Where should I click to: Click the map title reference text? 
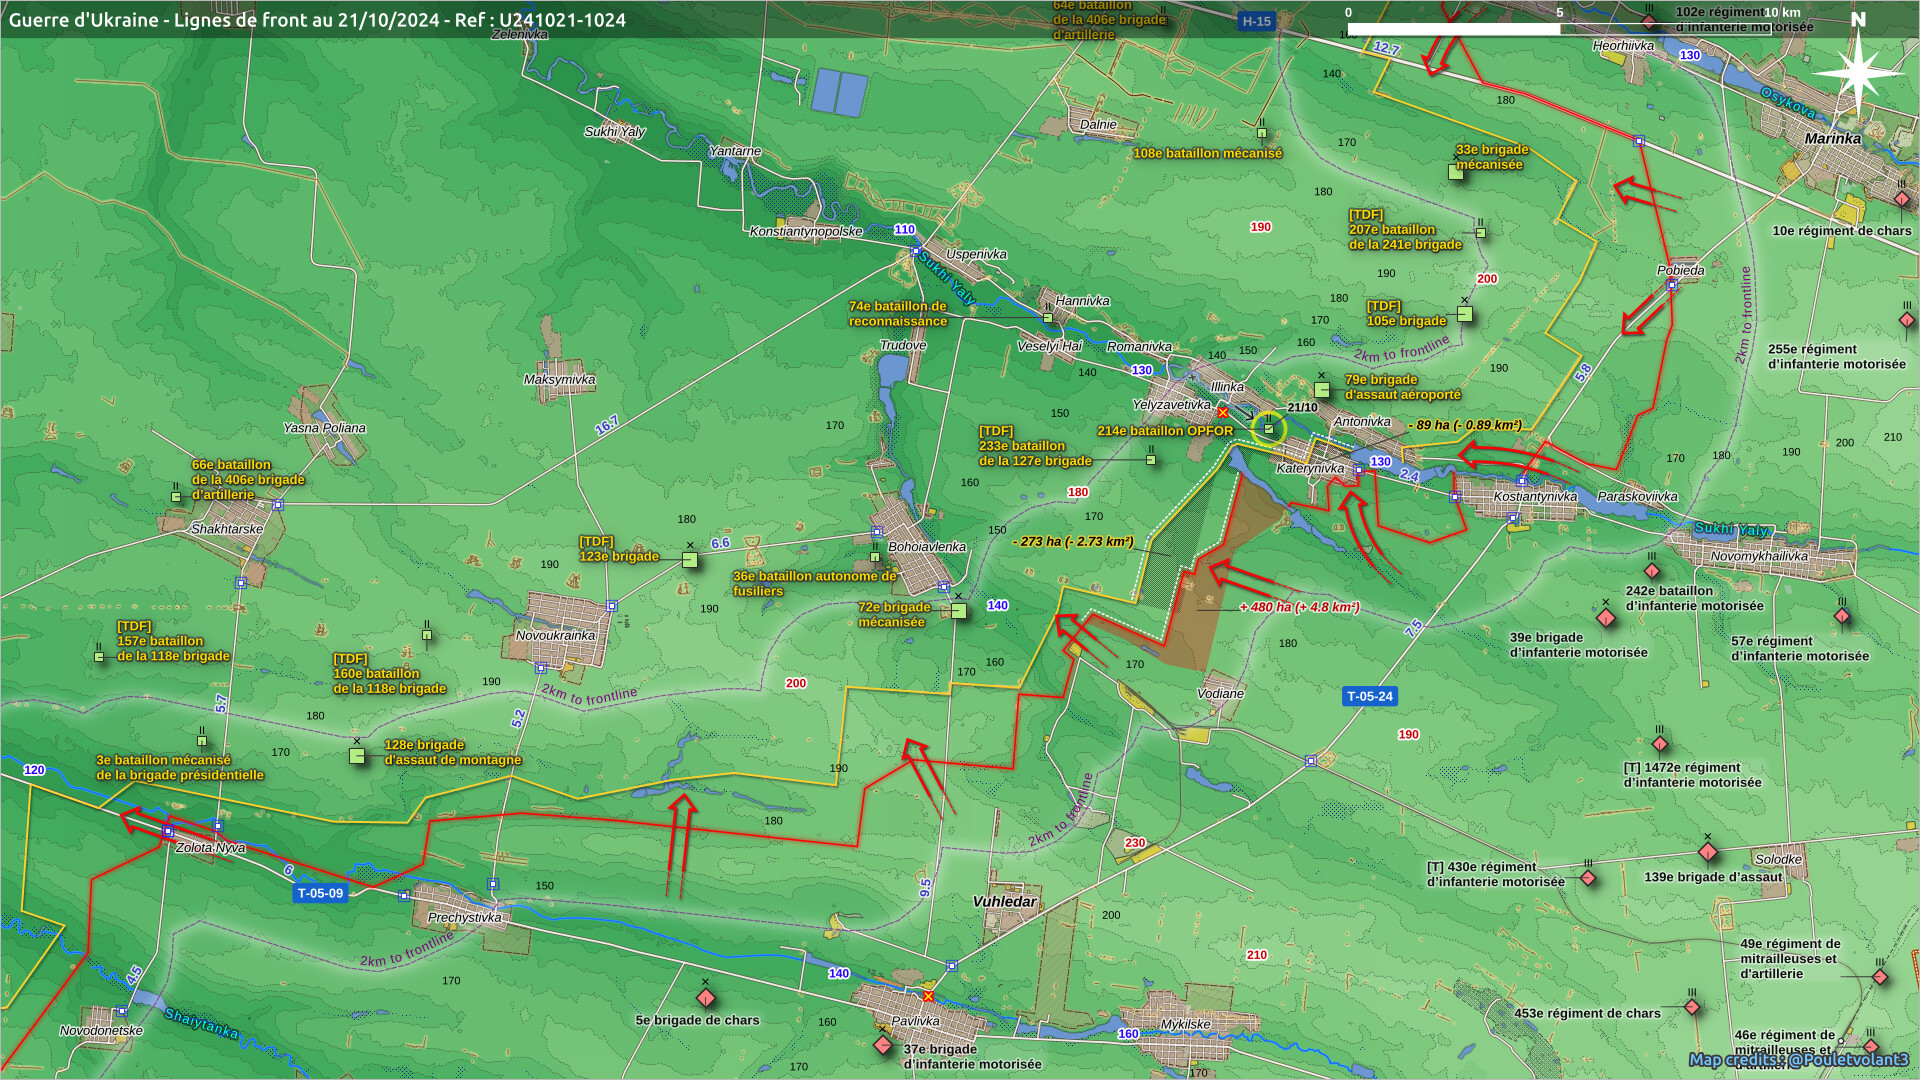[x=317, y=20]
